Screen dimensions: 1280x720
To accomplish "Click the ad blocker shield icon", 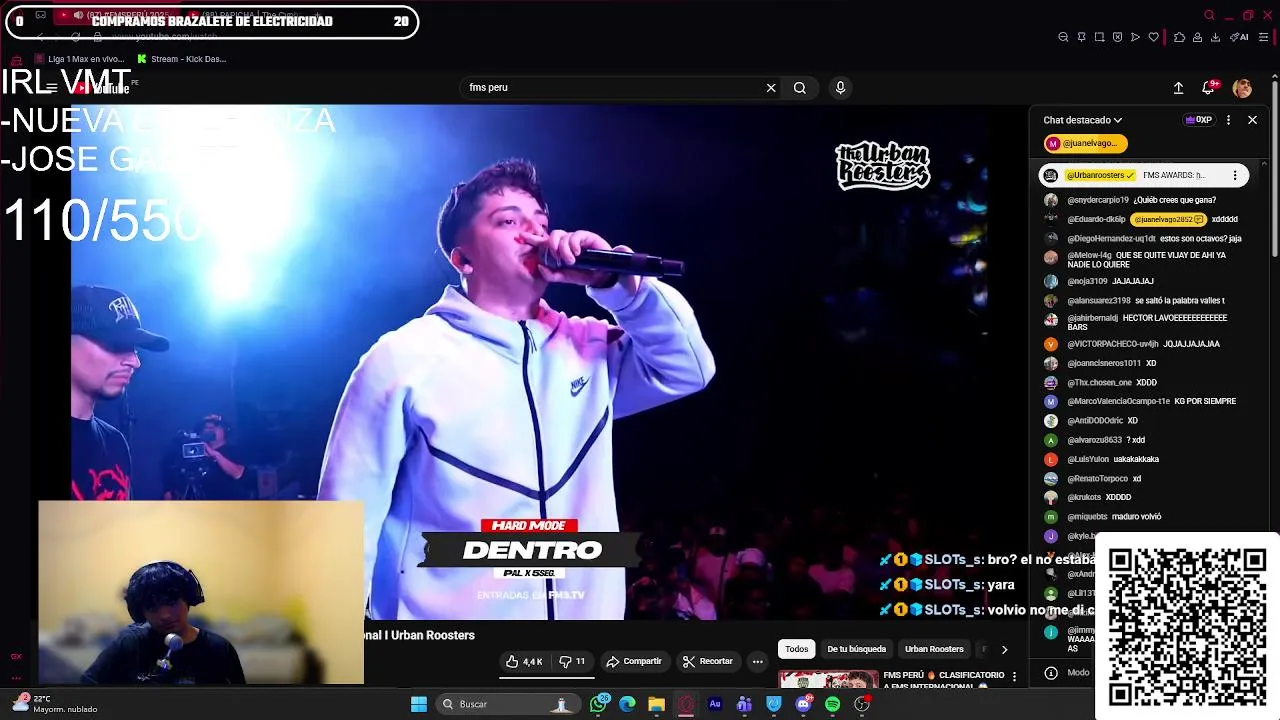I will 1117,37.
